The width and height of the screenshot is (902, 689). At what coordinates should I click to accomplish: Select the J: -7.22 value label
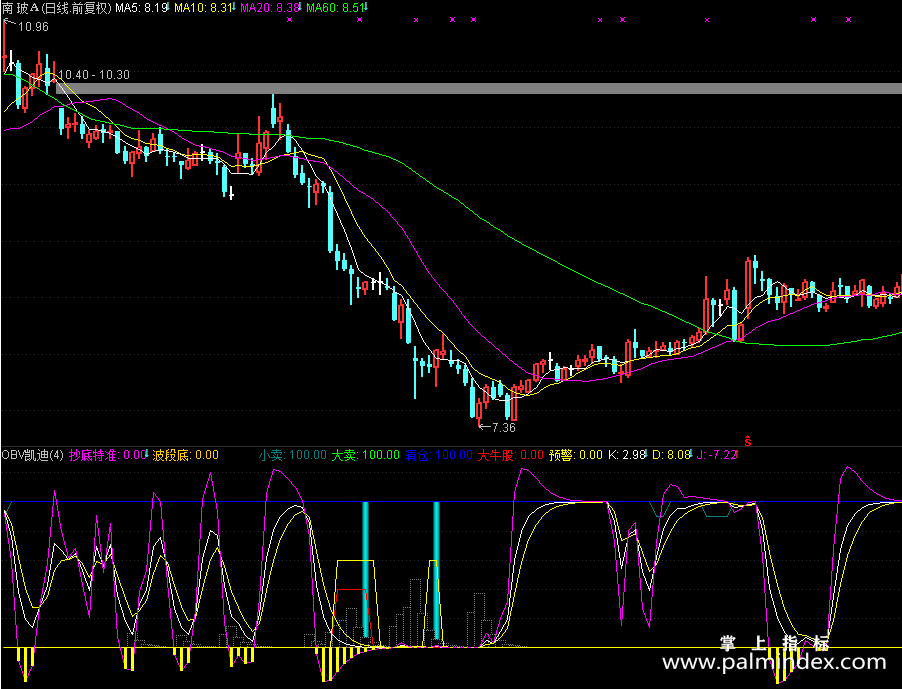[x=716, y=455]
